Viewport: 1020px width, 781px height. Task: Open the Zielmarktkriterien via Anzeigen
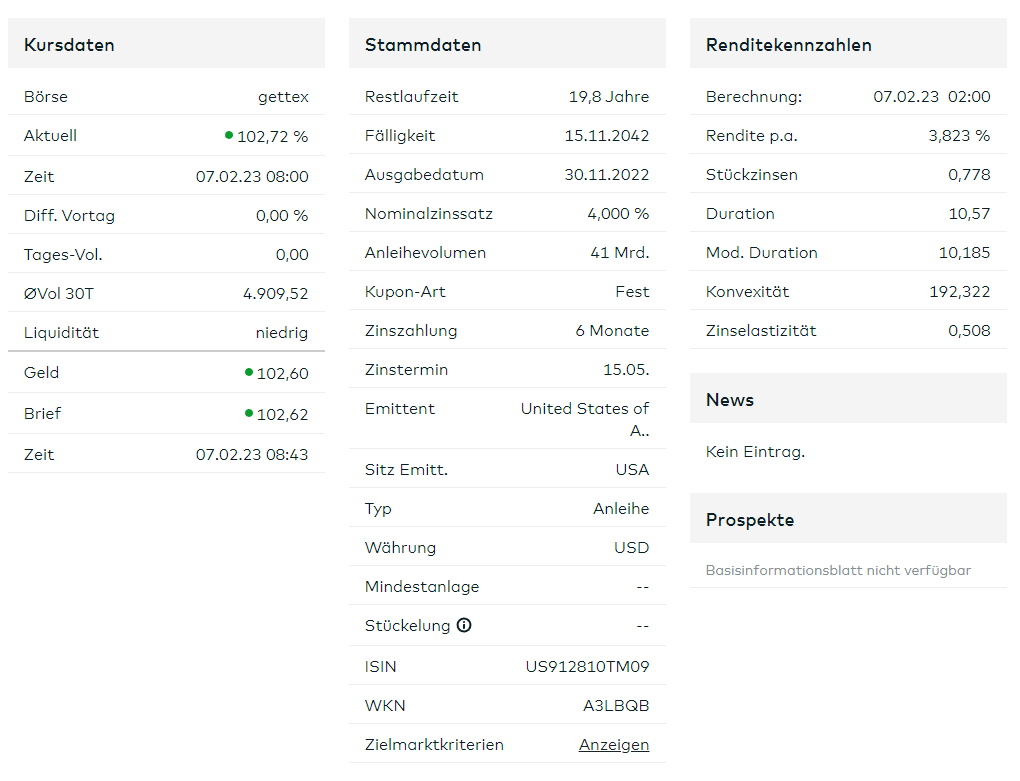click(613, 744)
